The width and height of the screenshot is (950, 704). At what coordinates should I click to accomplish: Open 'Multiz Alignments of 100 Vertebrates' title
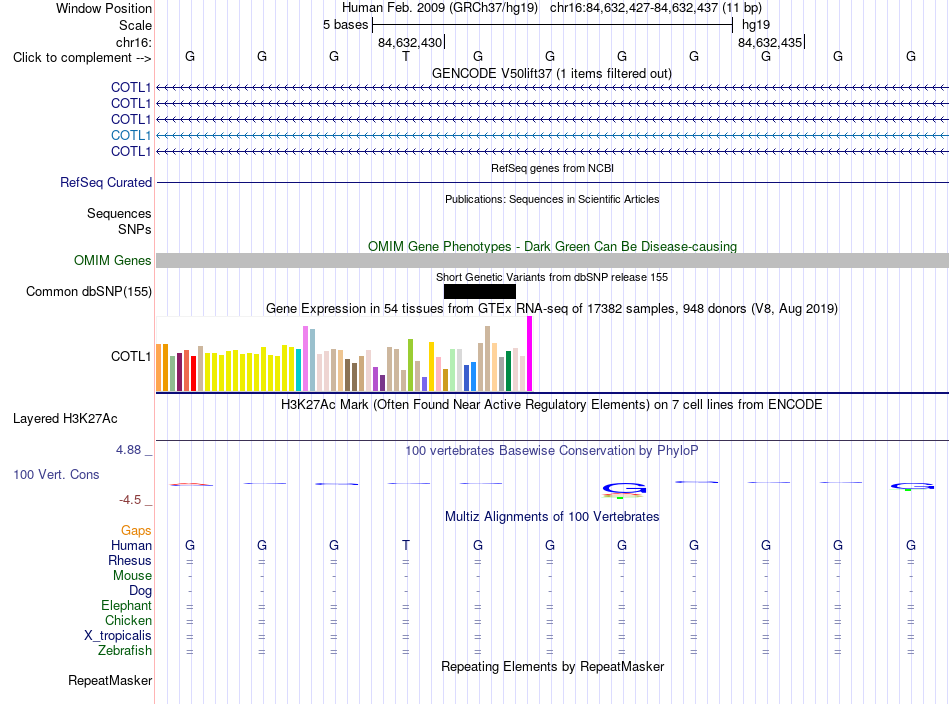click(x=552, y=516)
